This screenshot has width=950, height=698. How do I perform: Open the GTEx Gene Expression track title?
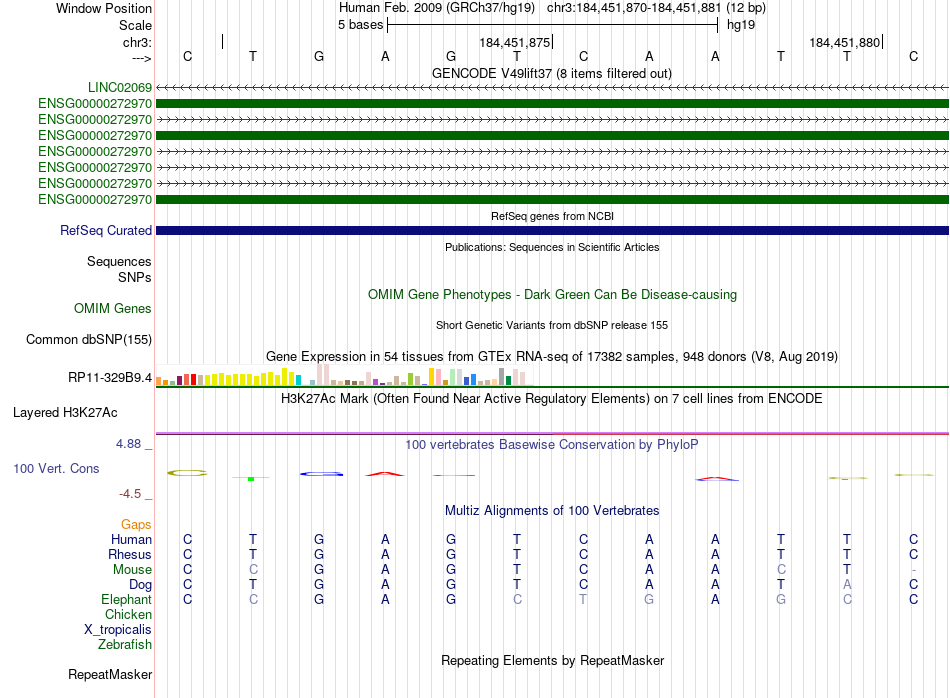click(552, 356)
